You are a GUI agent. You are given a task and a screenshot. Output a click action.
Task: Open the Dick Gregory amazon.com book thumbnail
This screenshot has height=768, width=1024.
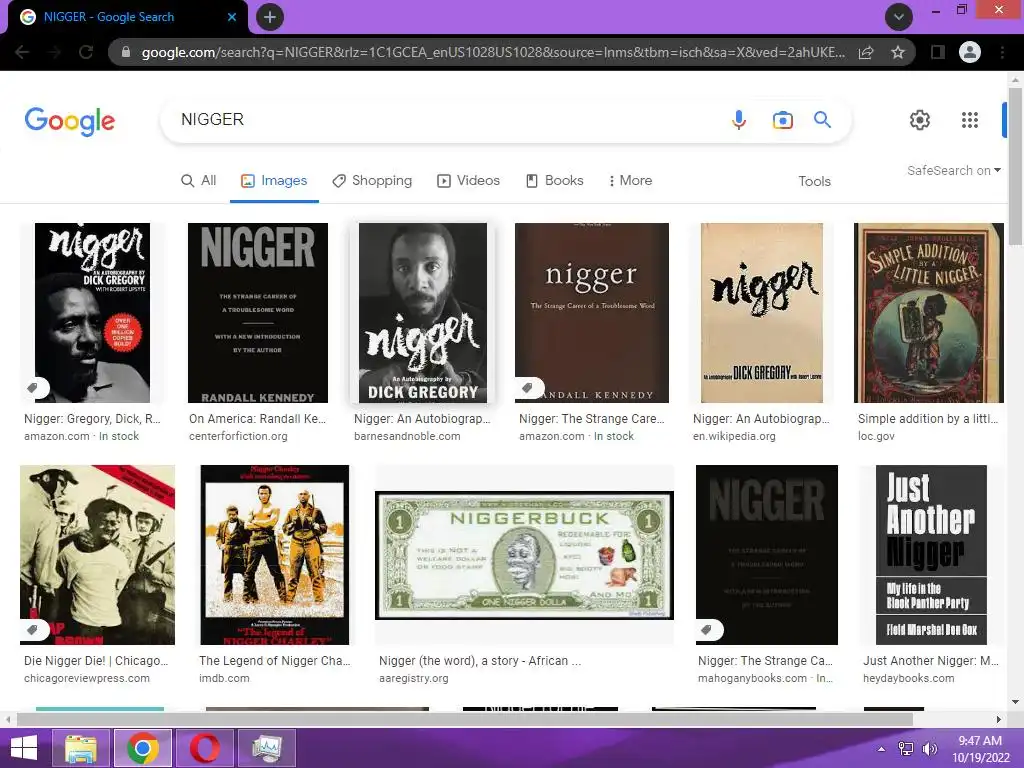92,313
